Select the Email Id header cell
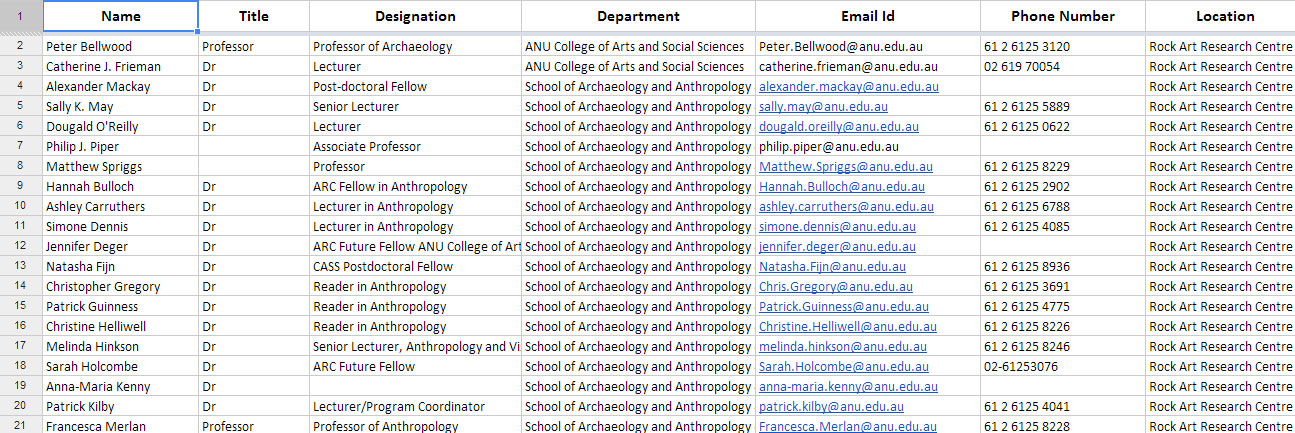The image size is (1295, 433). tap(867, 16)
